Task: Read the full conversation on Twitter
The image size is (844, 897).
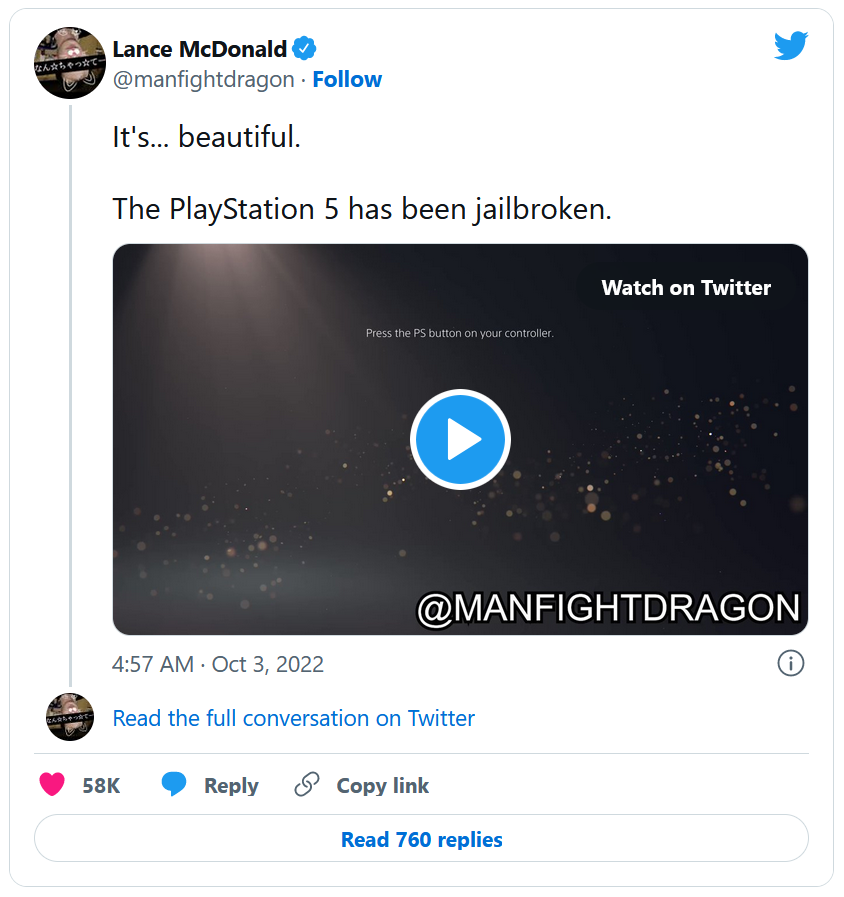Action: (x=293, y=718)
